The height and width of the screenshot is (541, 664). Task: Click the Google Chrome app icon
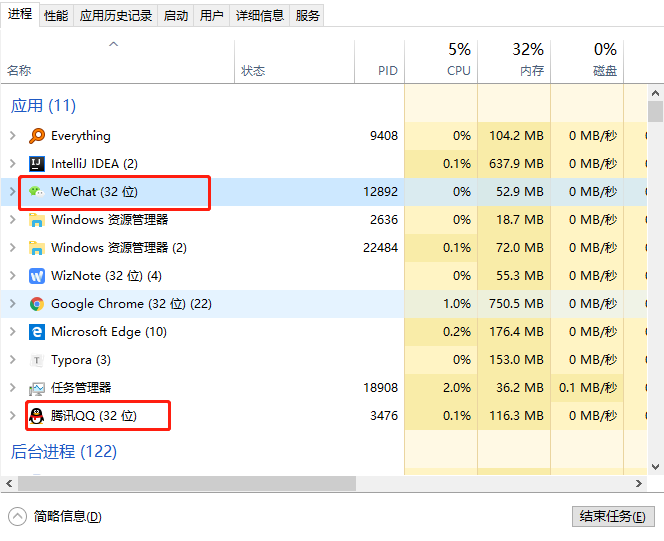[x=37, y=304]
